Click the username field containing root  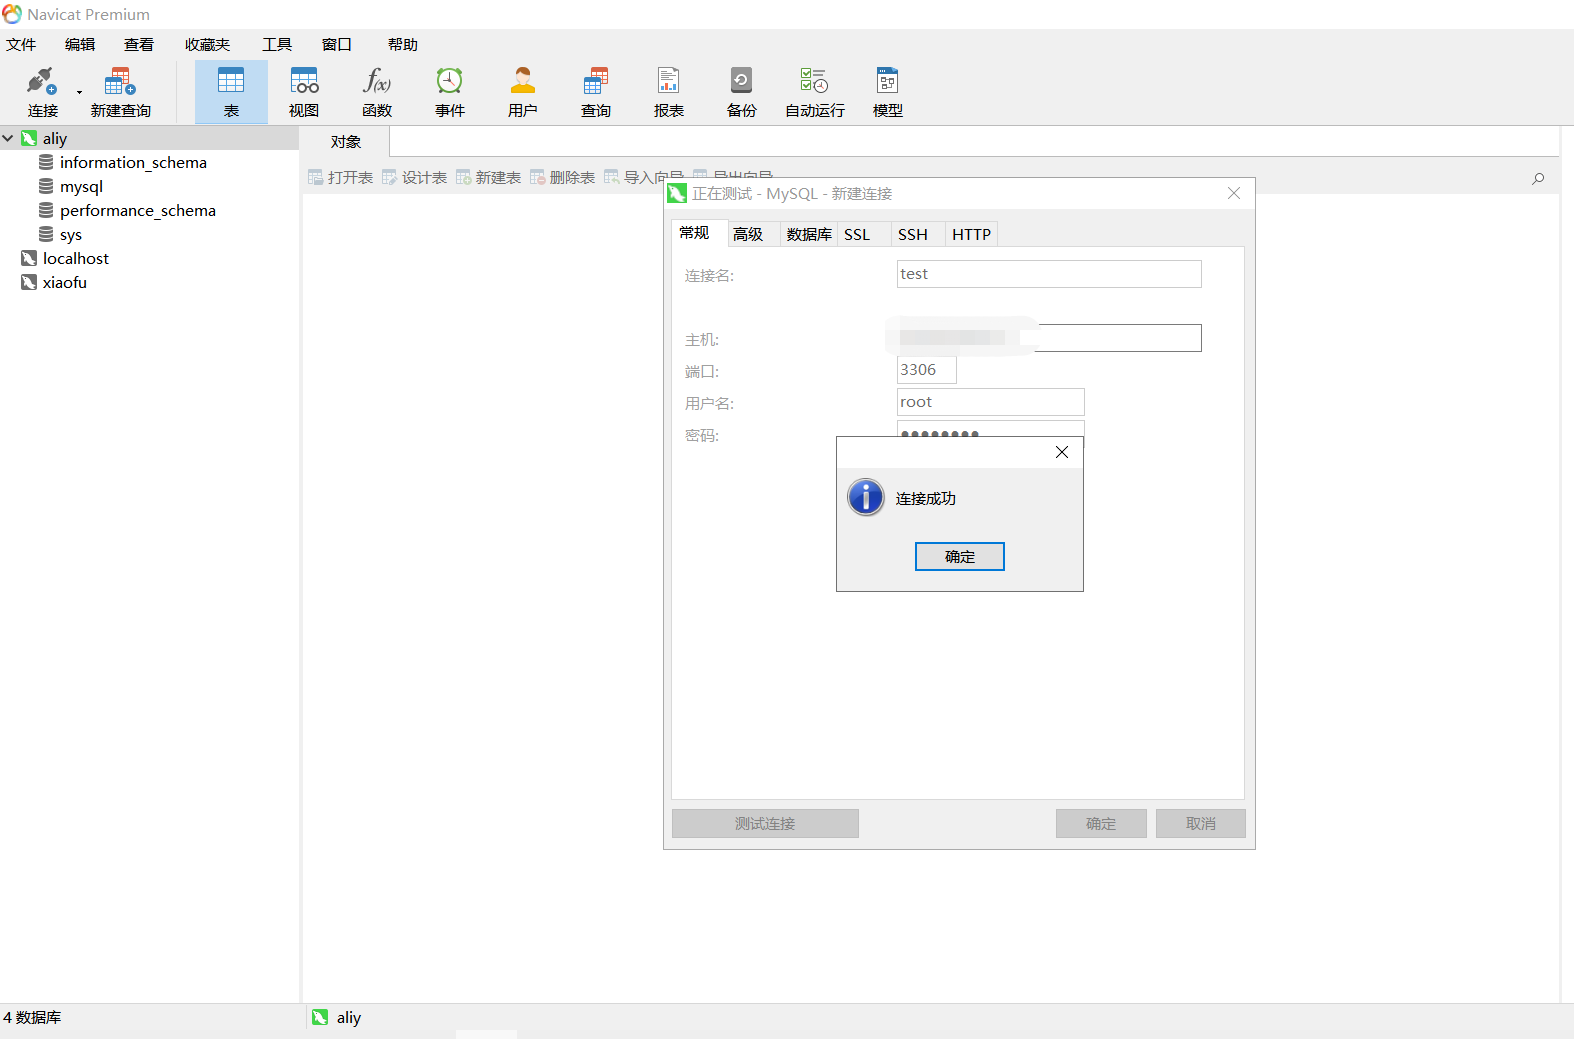[991, 402]
